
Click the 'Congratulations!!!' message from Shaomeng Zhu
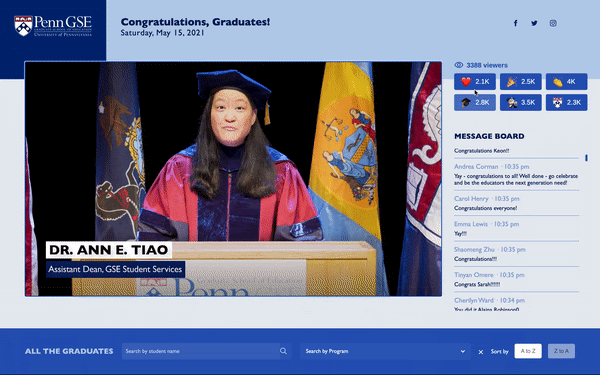tap(475, 259)
